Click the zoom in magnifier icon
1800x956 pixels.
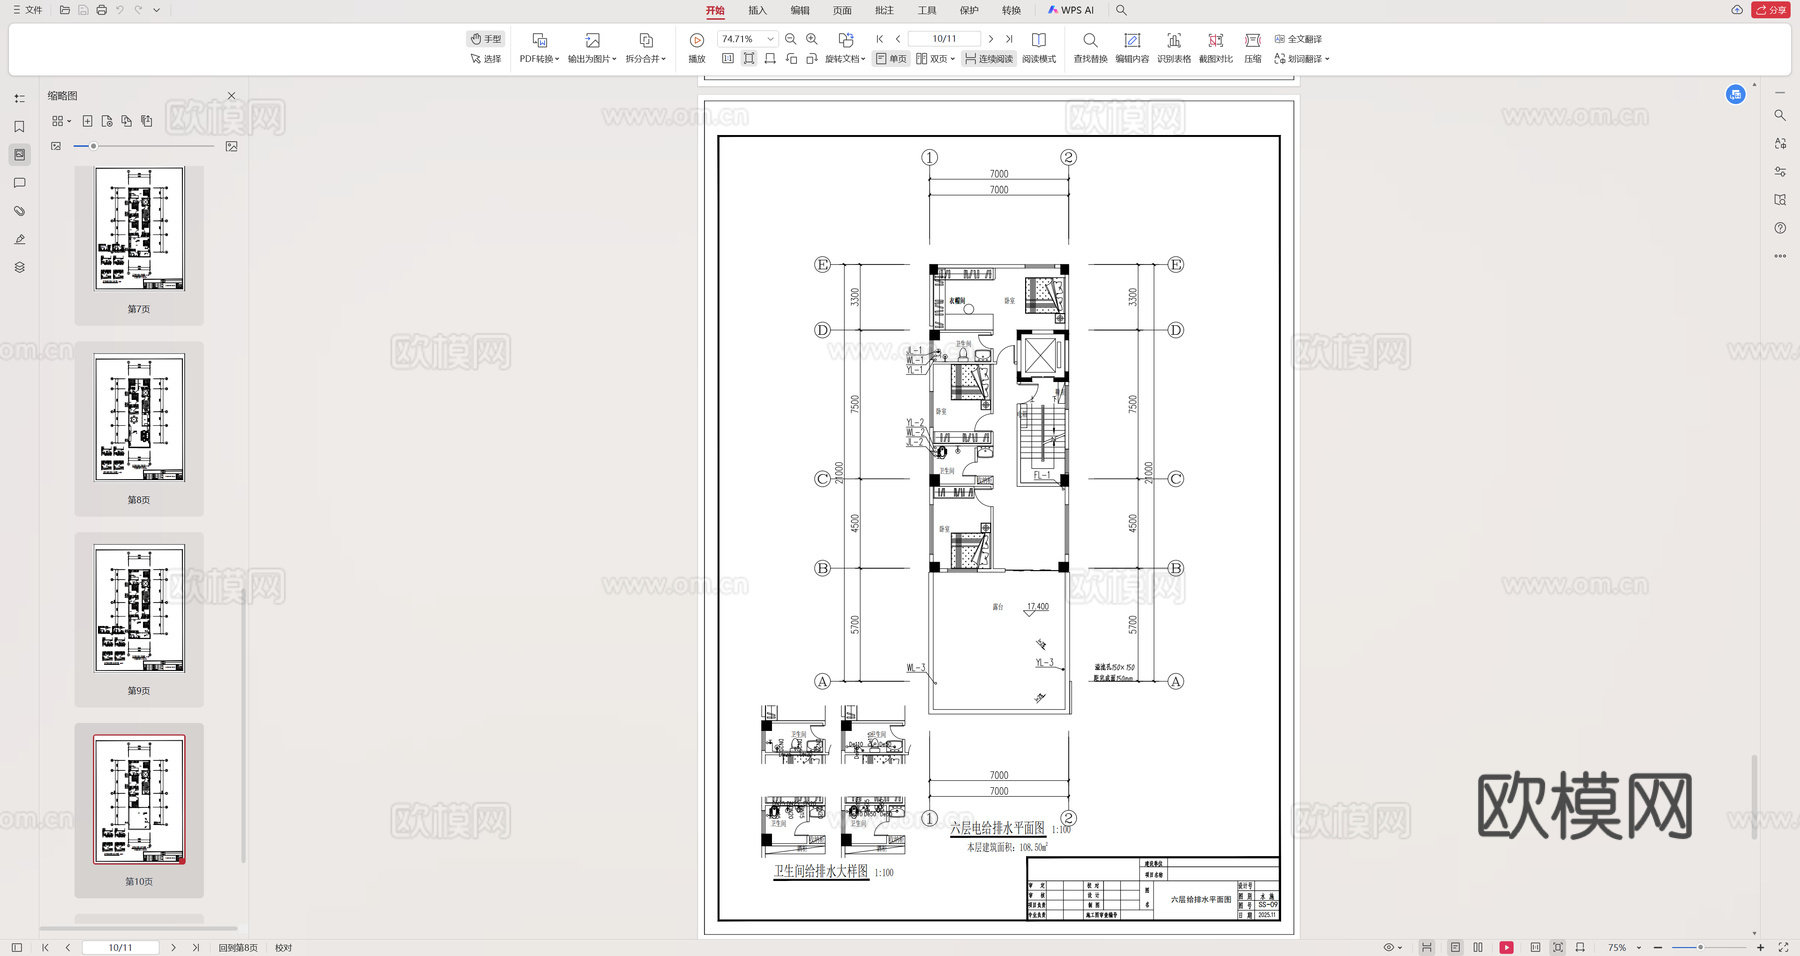coord(812,39)
